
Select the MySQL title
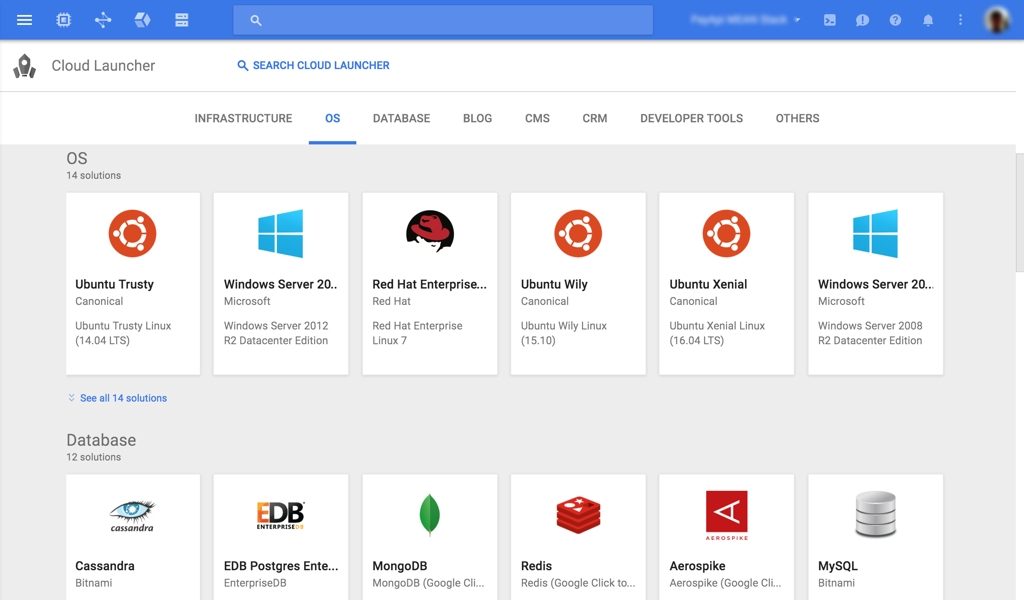click(x=838, y=566)
